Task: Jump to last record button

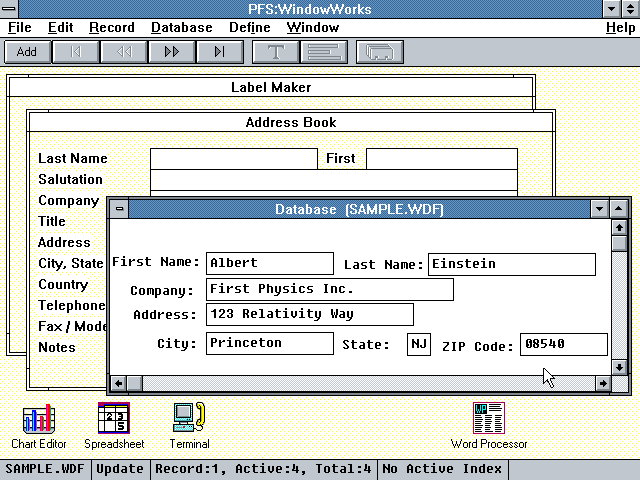Action: (220, 52)
